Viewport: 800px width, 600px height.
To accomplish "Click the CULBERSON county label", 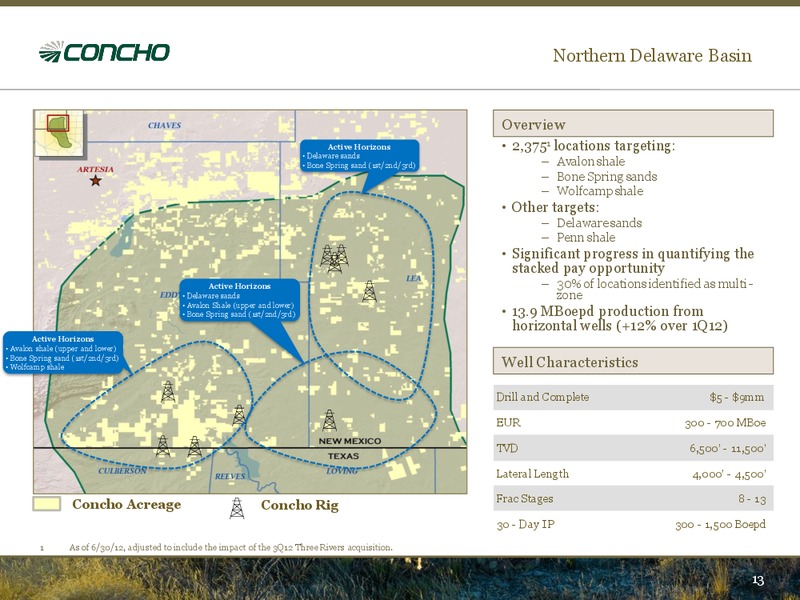I will point(122,470).
